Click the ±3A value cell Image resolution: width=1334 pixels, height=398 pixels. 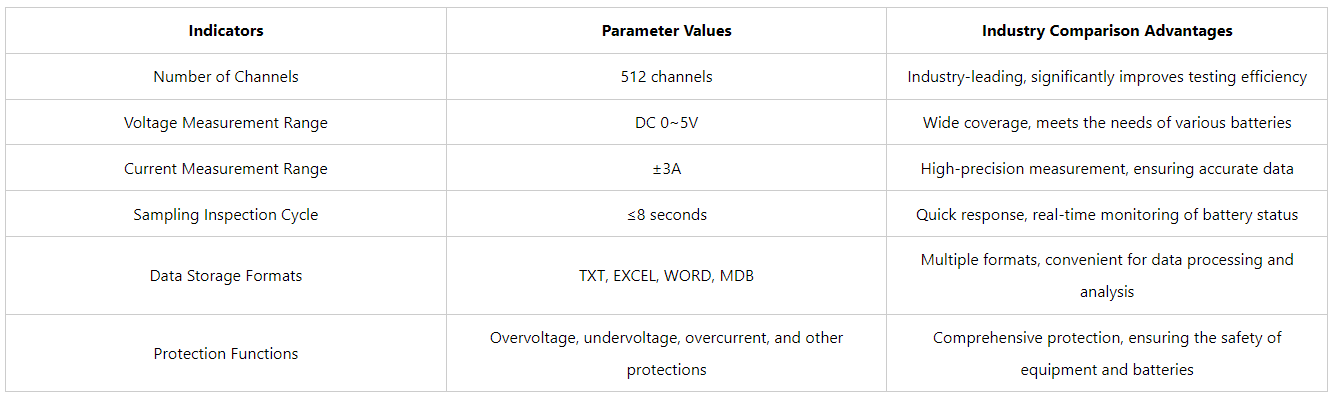(x=666, y=169)
